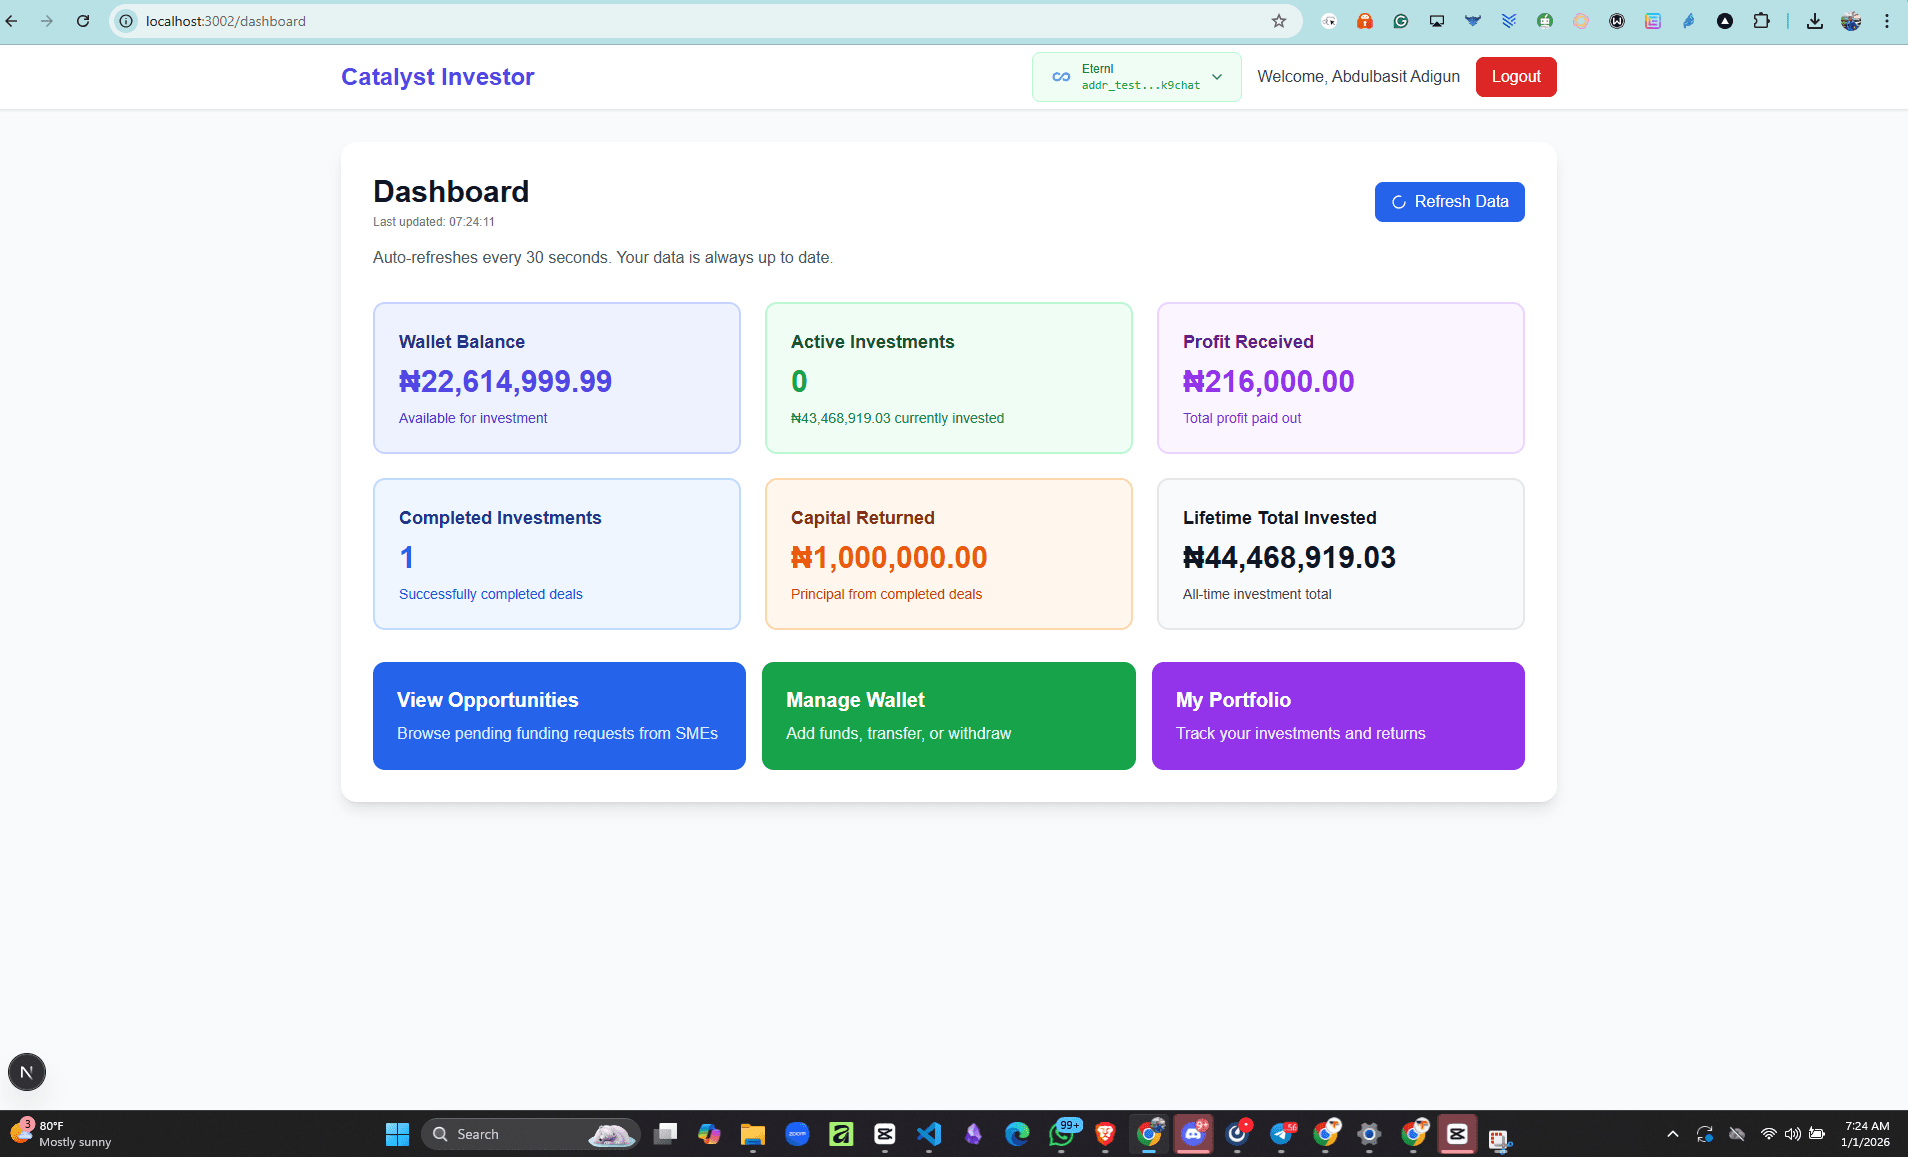
Task: Open View Opportunities to browse SME requests
Action: [x=558, y=715]
